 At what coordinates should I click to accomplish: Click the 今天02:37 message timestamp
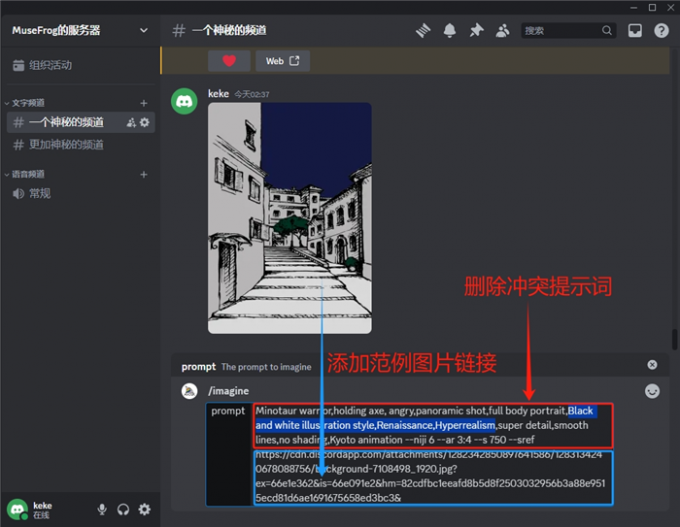[252, 95]
